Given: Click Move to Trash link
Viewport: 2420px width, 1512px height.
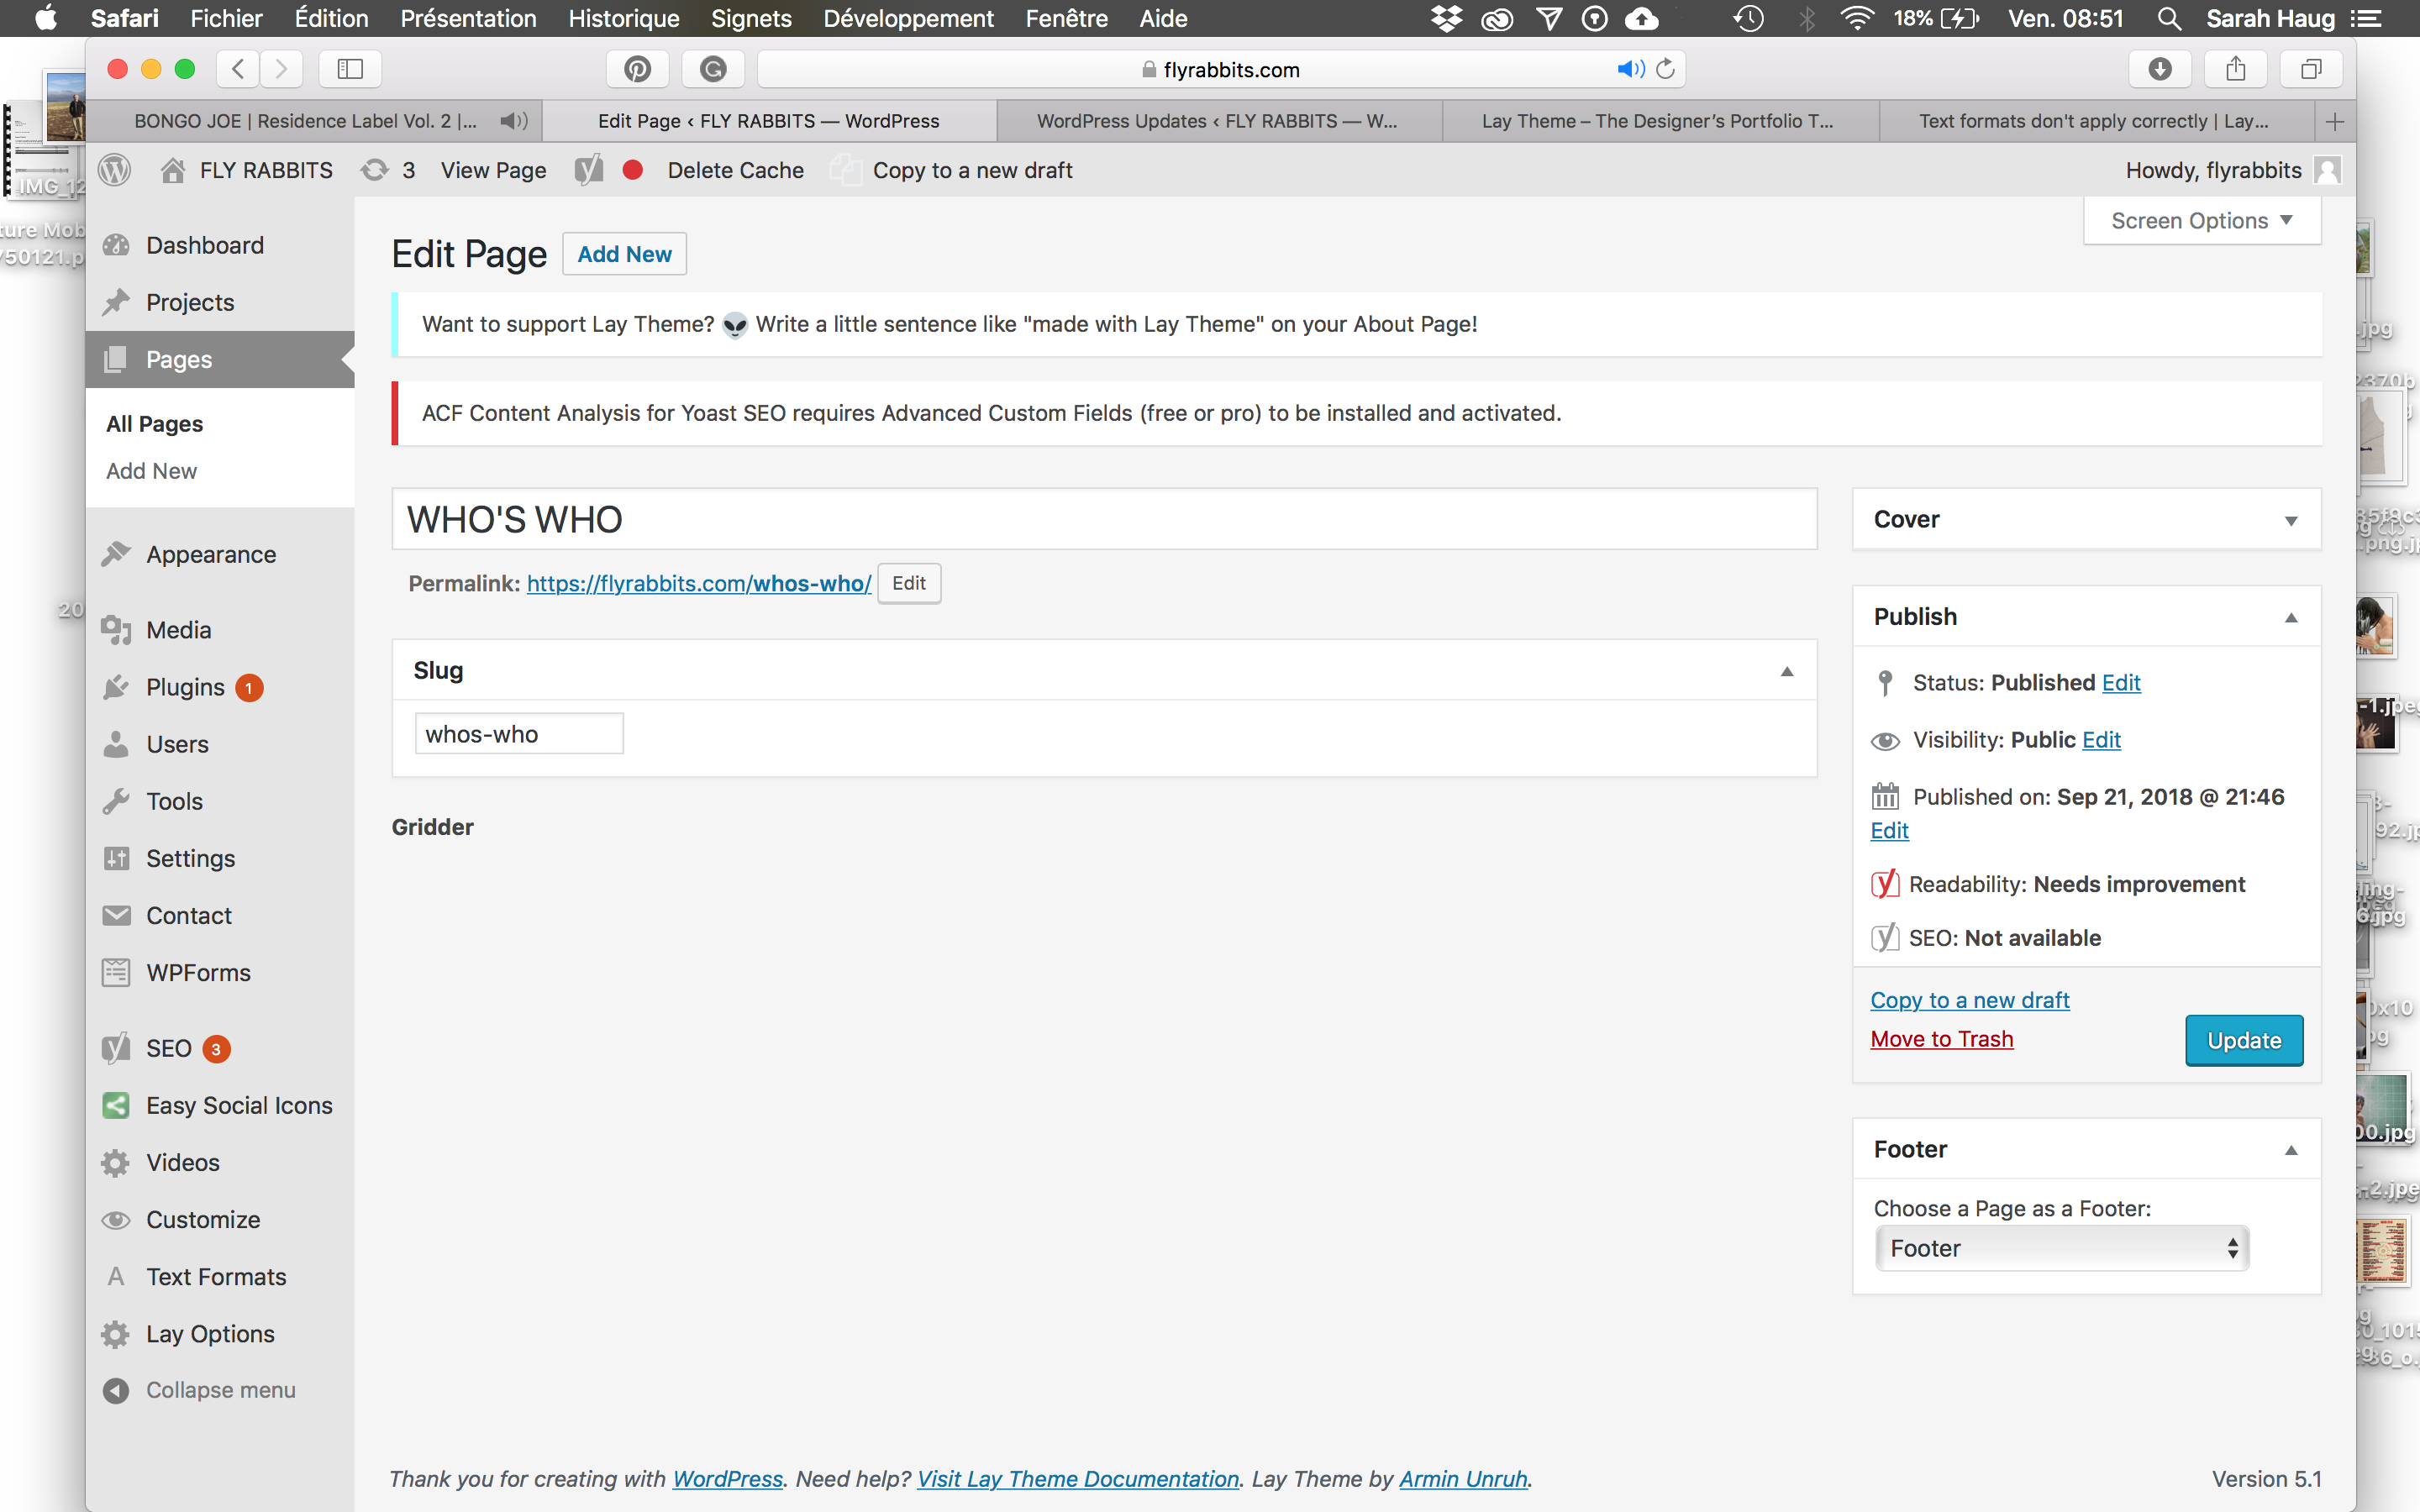Looking at the screenshot, I should pos(1941,1039).
